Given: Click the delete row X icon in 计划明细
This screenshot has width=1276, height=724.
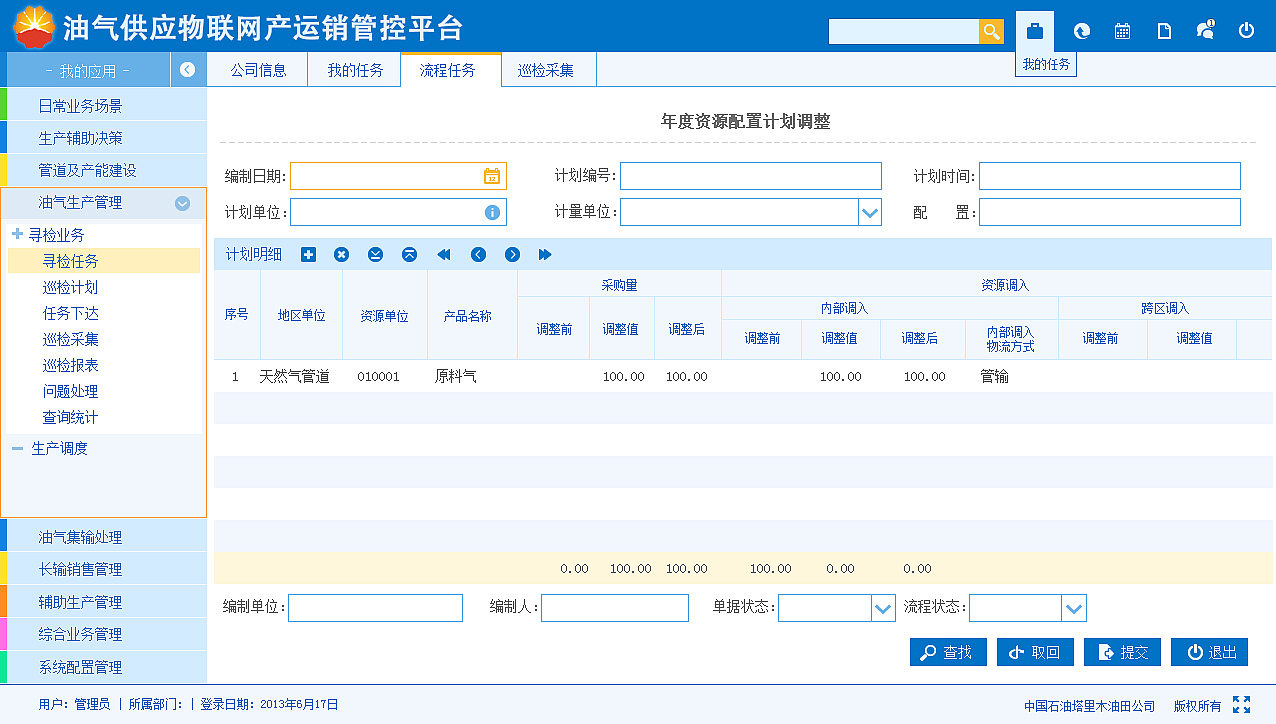Looking at the screenshot, I should click(x=341, y=255).
